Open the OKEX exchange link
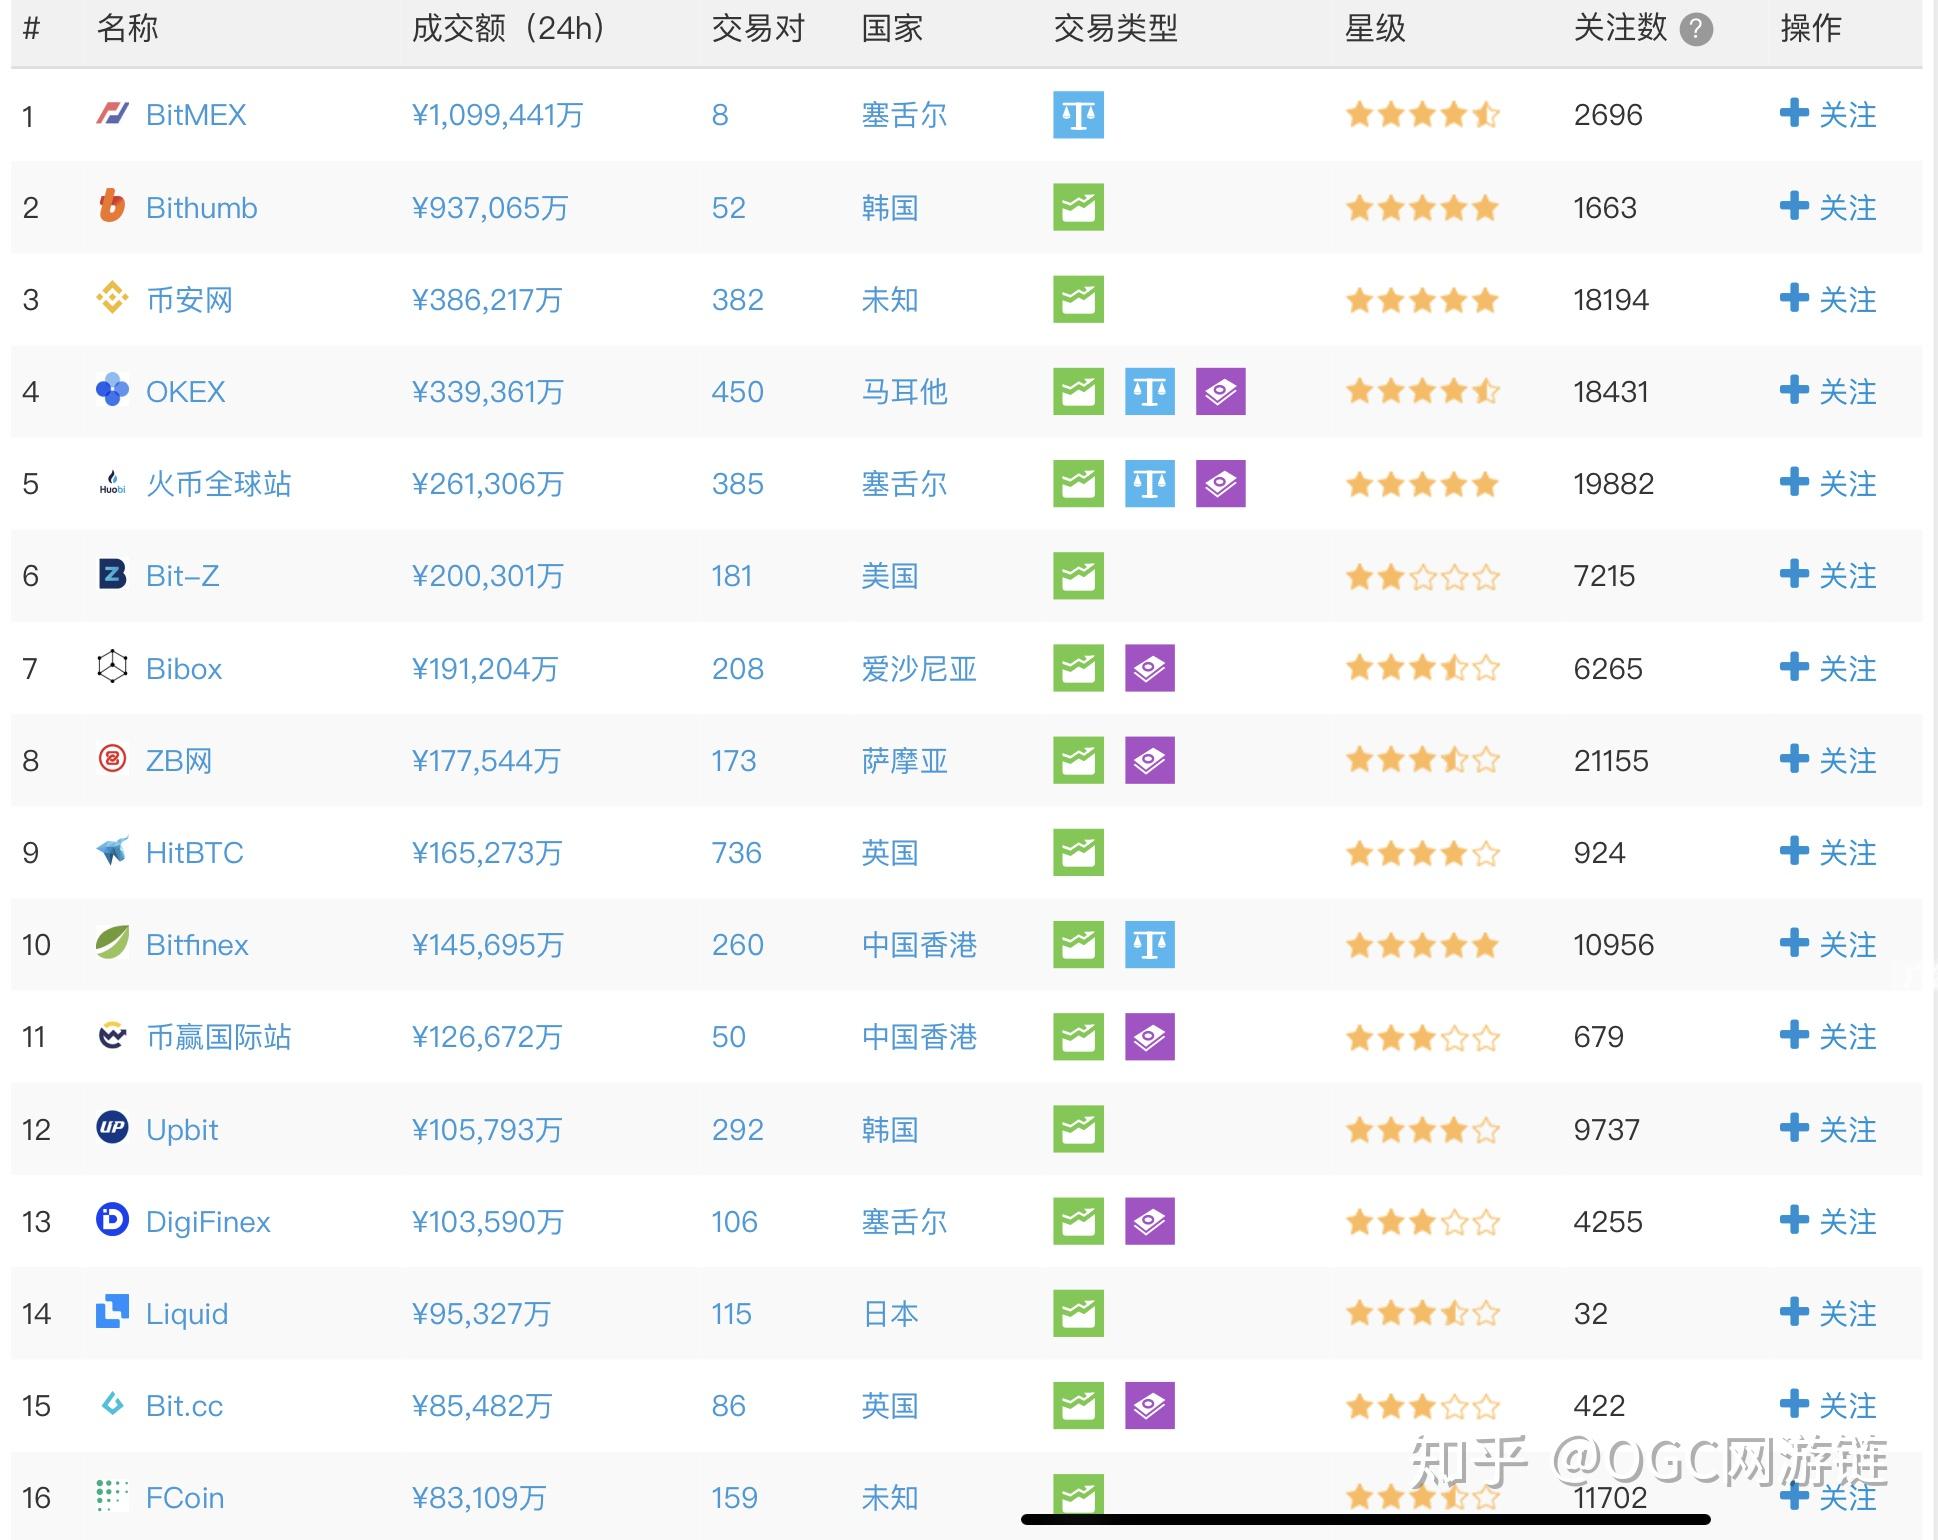Viewport: 1938px width, 1540px height. pos(185,392)
